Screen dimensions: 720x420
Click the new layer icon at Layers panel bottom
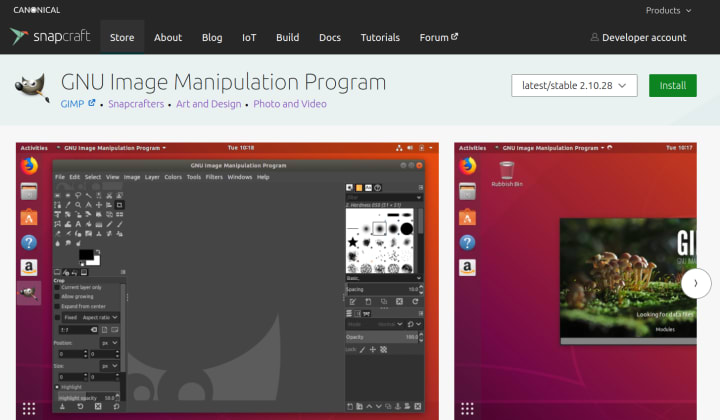pos(350,406)
